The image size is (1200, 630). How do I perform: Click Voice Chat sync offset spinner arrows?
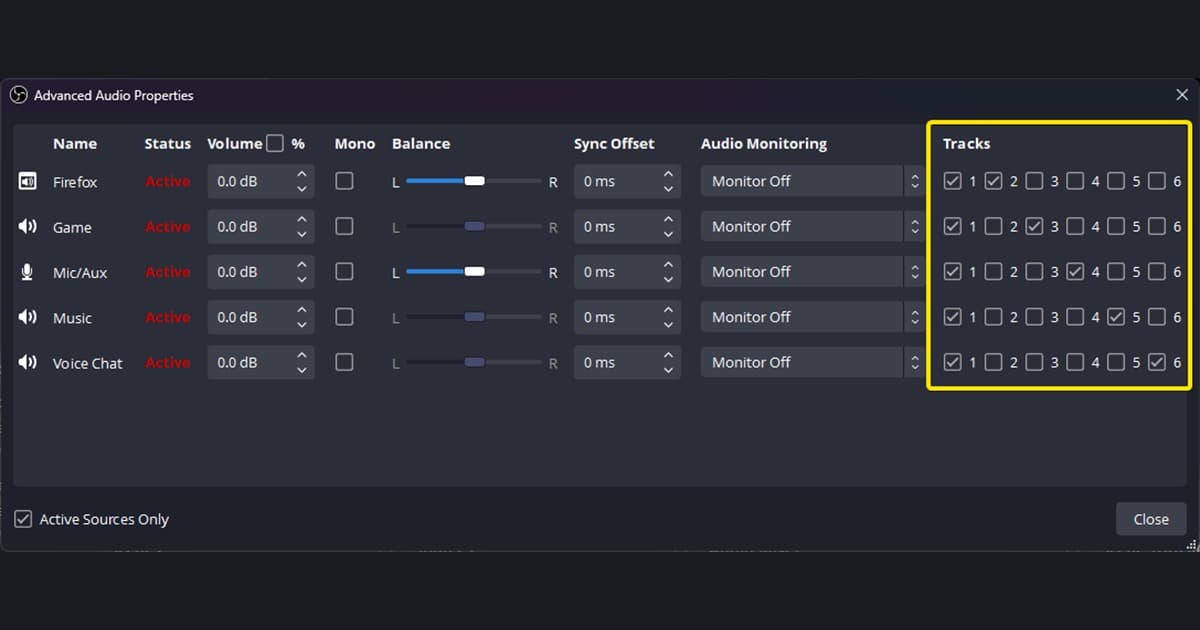[x=668, y=362]
